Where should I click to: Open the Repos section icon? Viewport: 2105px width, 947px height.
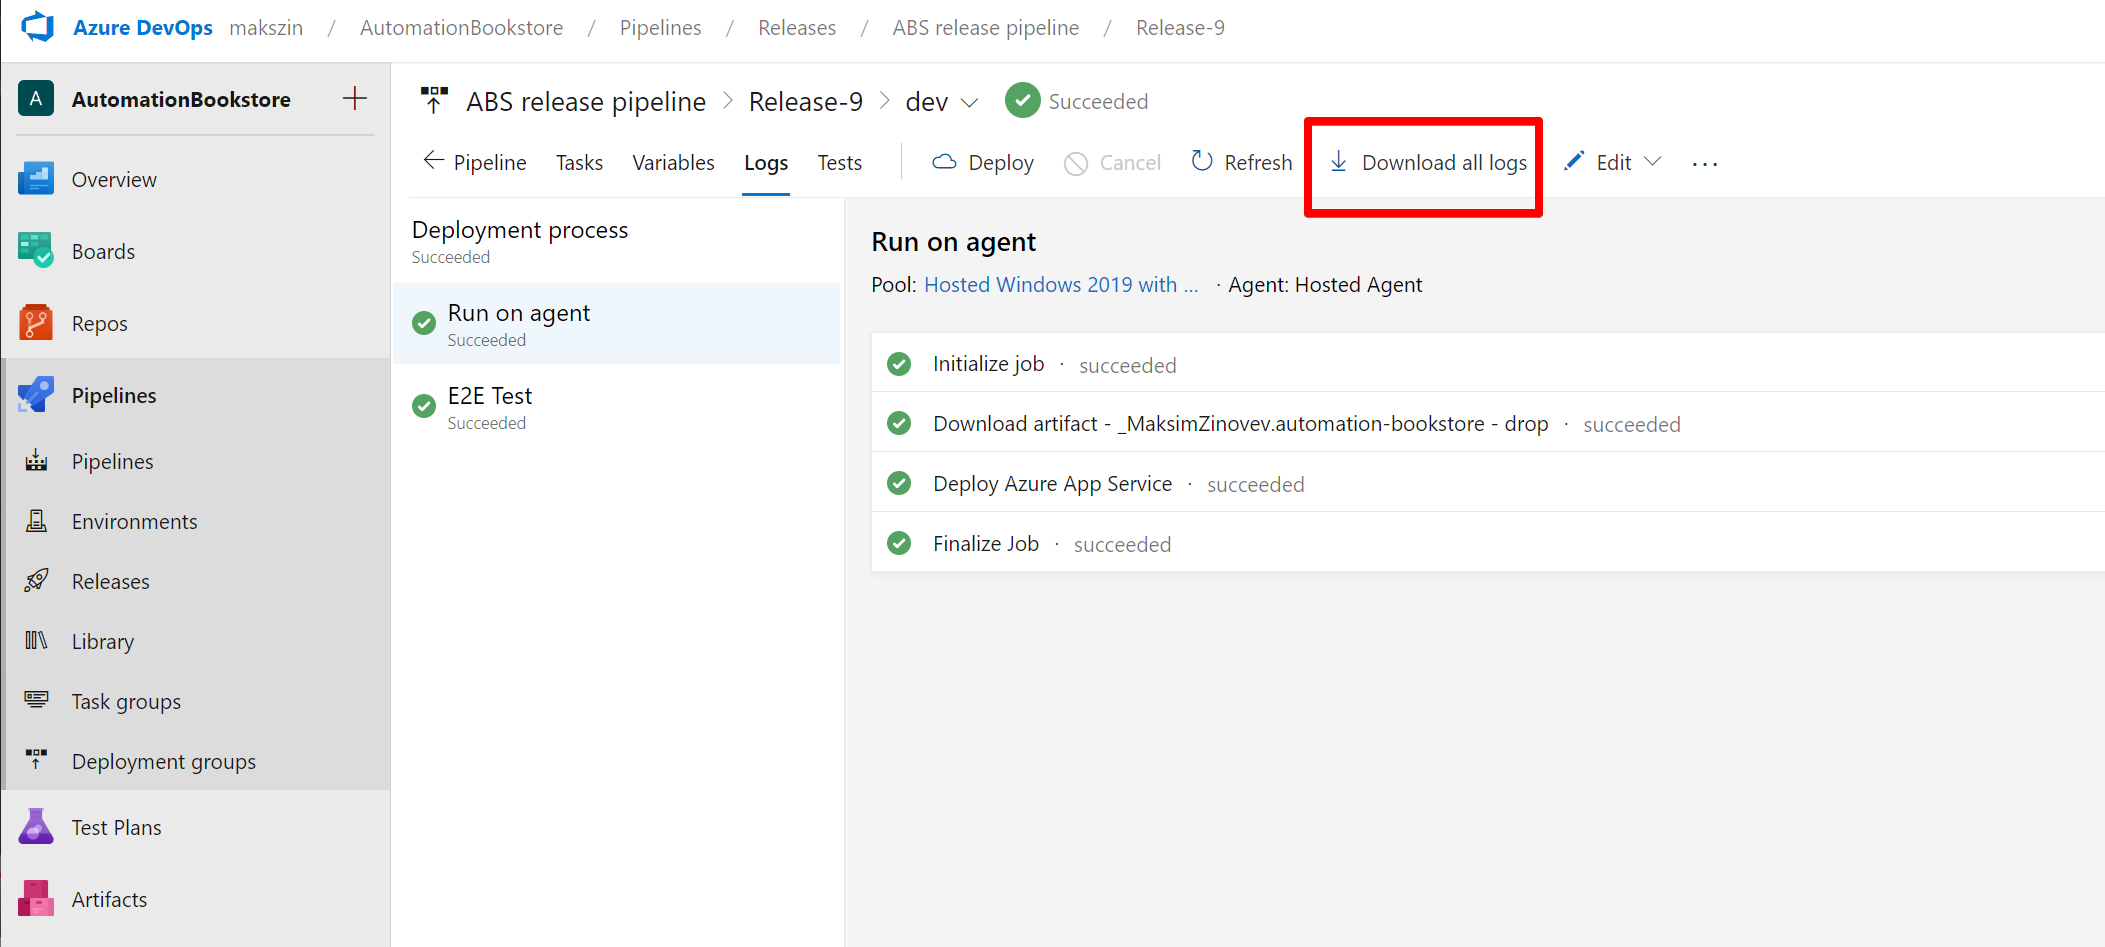coord(36,323)
